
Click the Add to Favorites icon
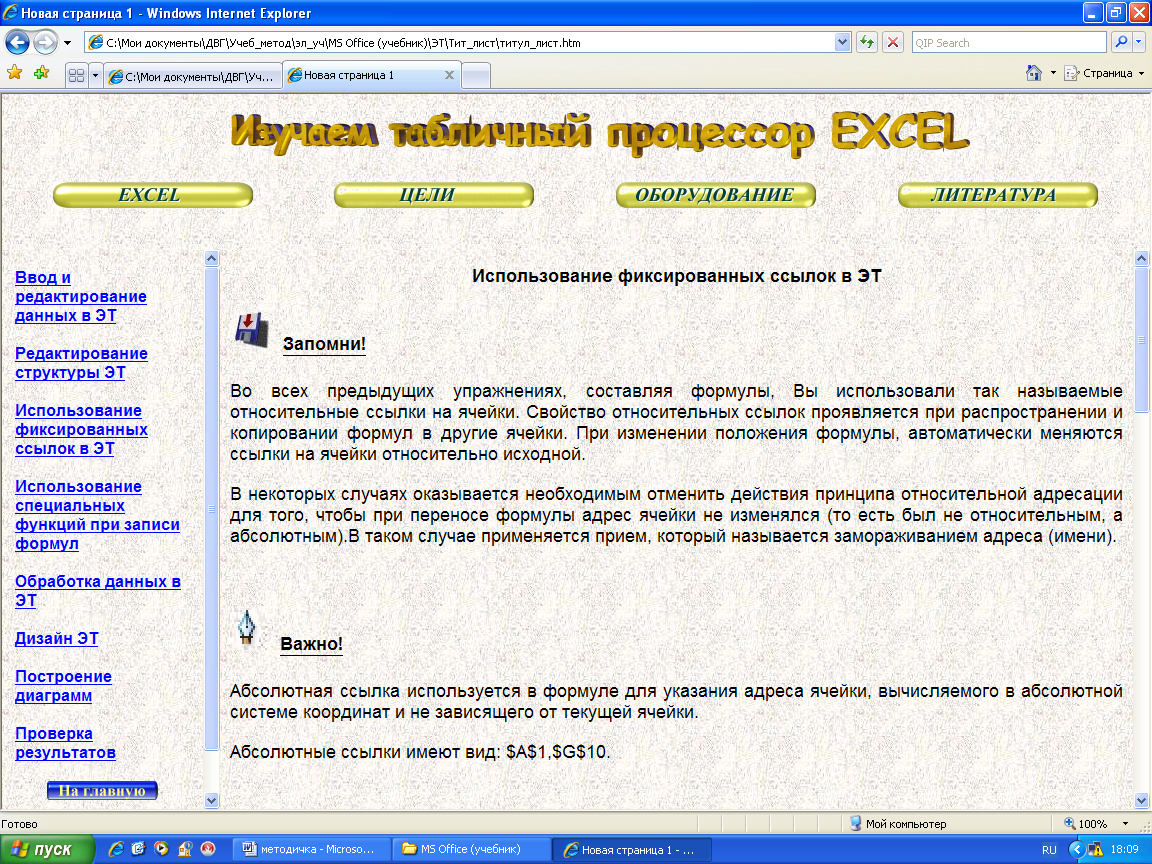(41, 74)
